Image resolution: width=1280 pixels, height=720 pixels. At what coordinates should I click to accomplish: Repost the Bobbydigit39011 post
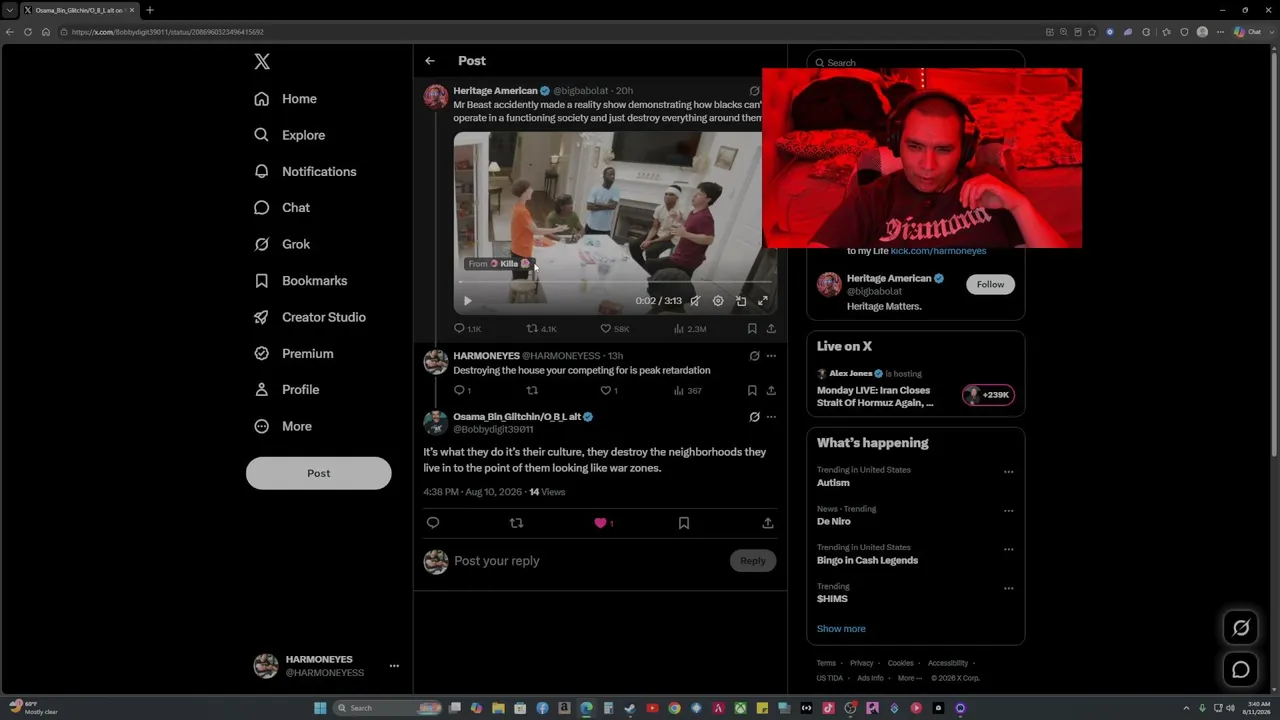point(516,523)
